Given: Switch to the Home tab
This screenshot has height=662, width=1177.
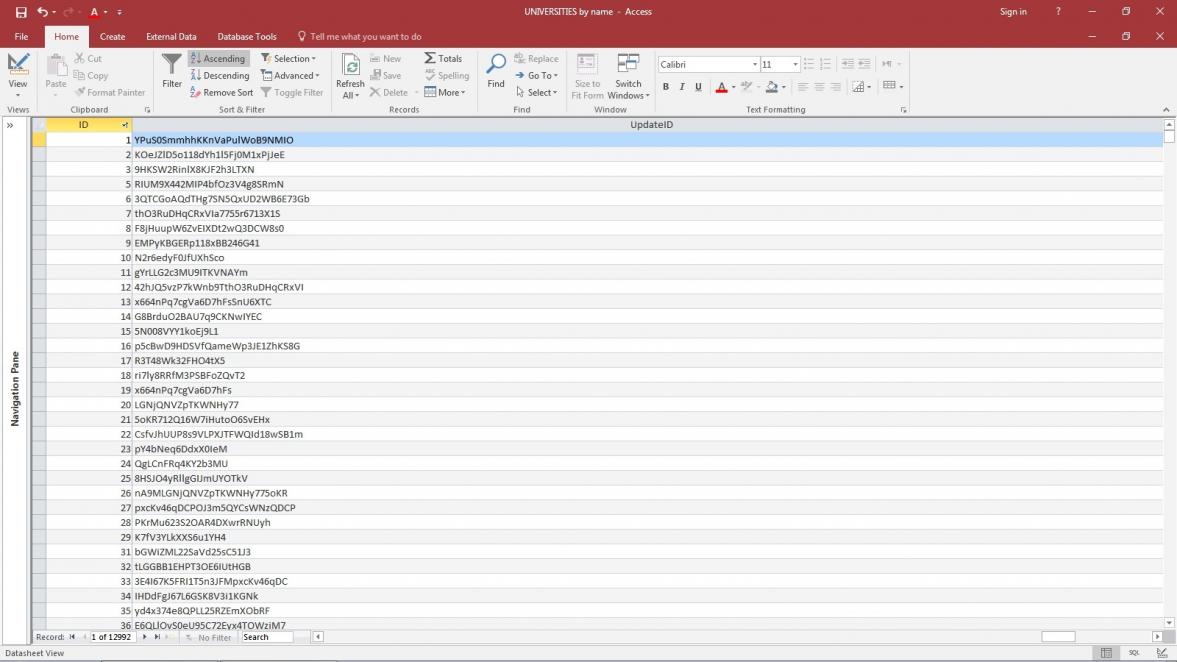Looking at the screenshot, I should 66,36.
